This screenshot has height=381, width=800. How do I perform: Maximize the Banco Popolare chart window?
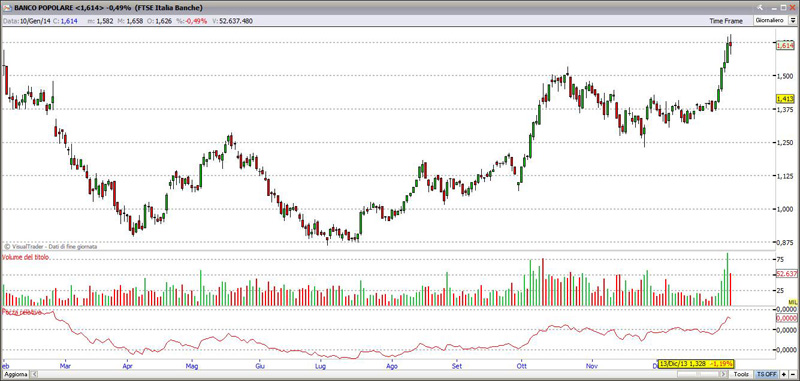click(x=783, y=8)
